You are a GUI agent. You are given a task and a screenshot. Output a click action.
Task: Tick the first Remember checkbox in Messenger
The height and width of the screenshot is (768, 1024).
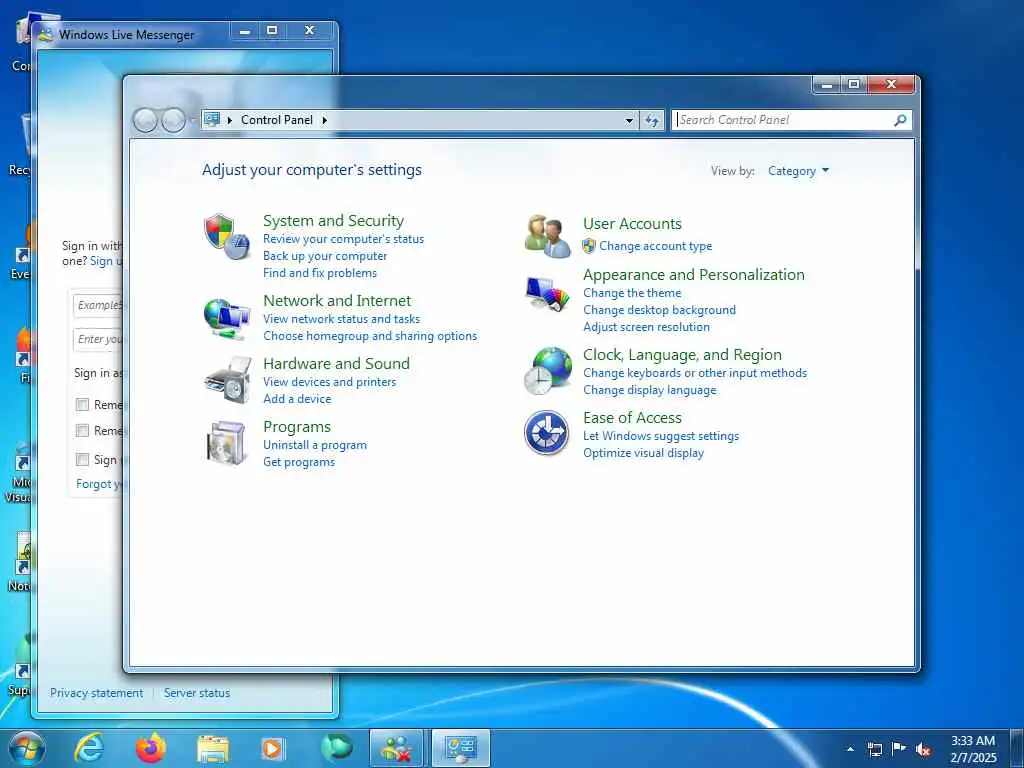[82, 405]
